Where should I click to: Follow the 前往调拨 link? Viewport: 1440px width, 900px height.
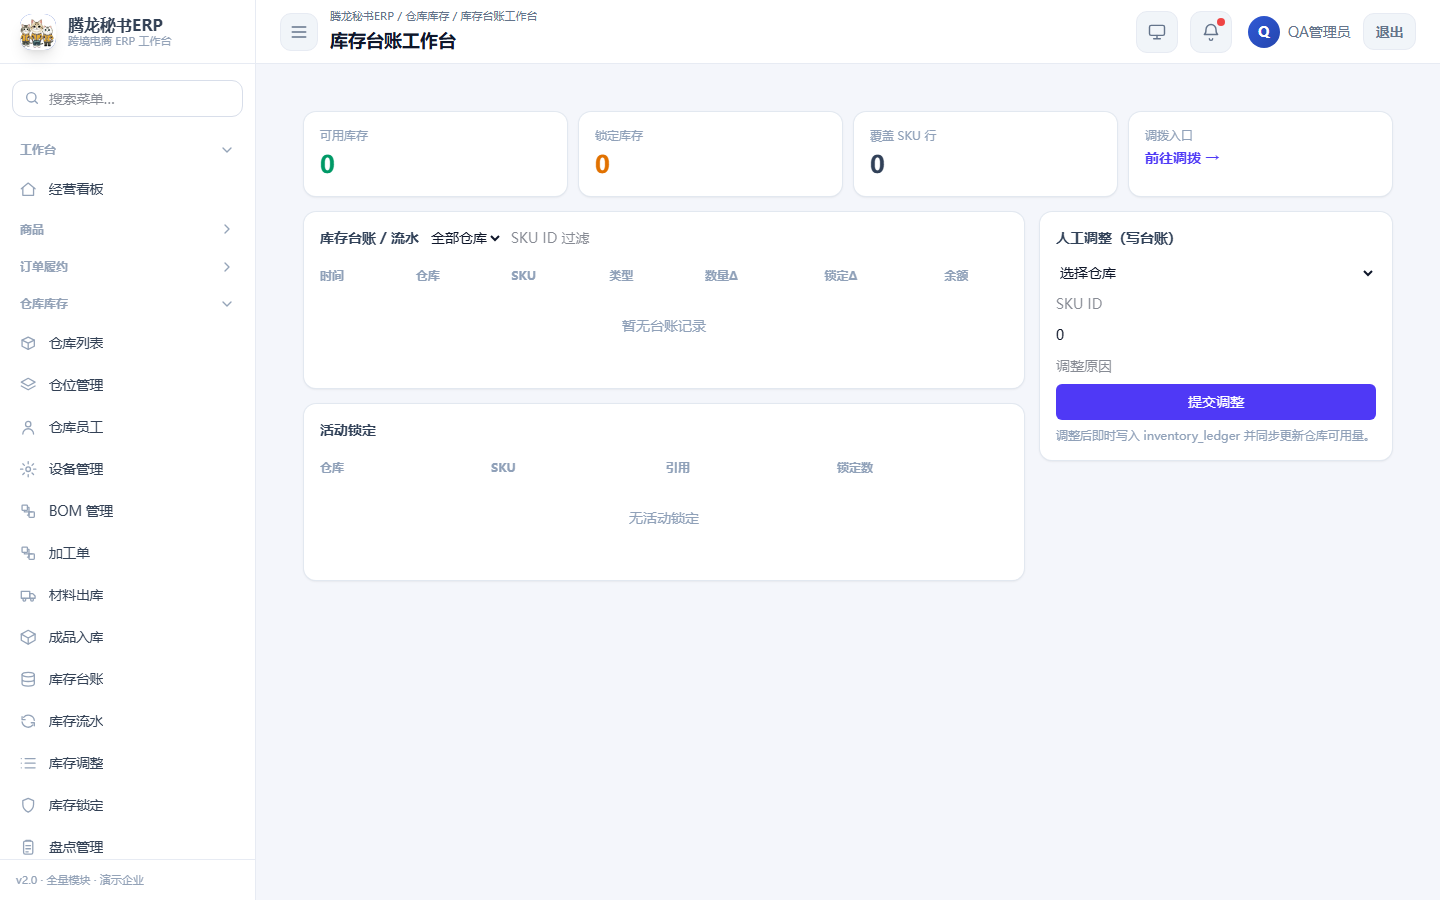(1182, 158)
